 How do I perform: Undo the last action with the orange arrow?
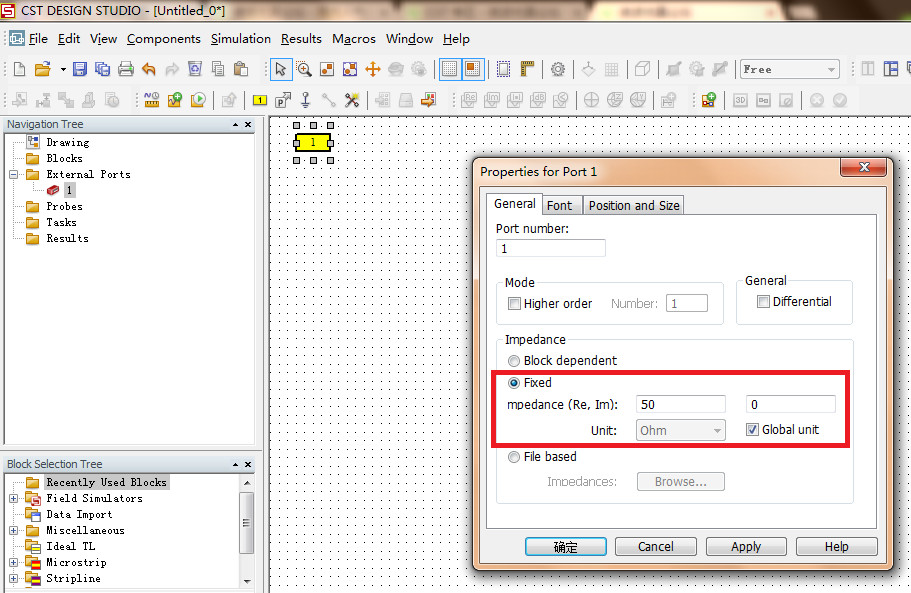pyautogui.click(x=149, y=70)
